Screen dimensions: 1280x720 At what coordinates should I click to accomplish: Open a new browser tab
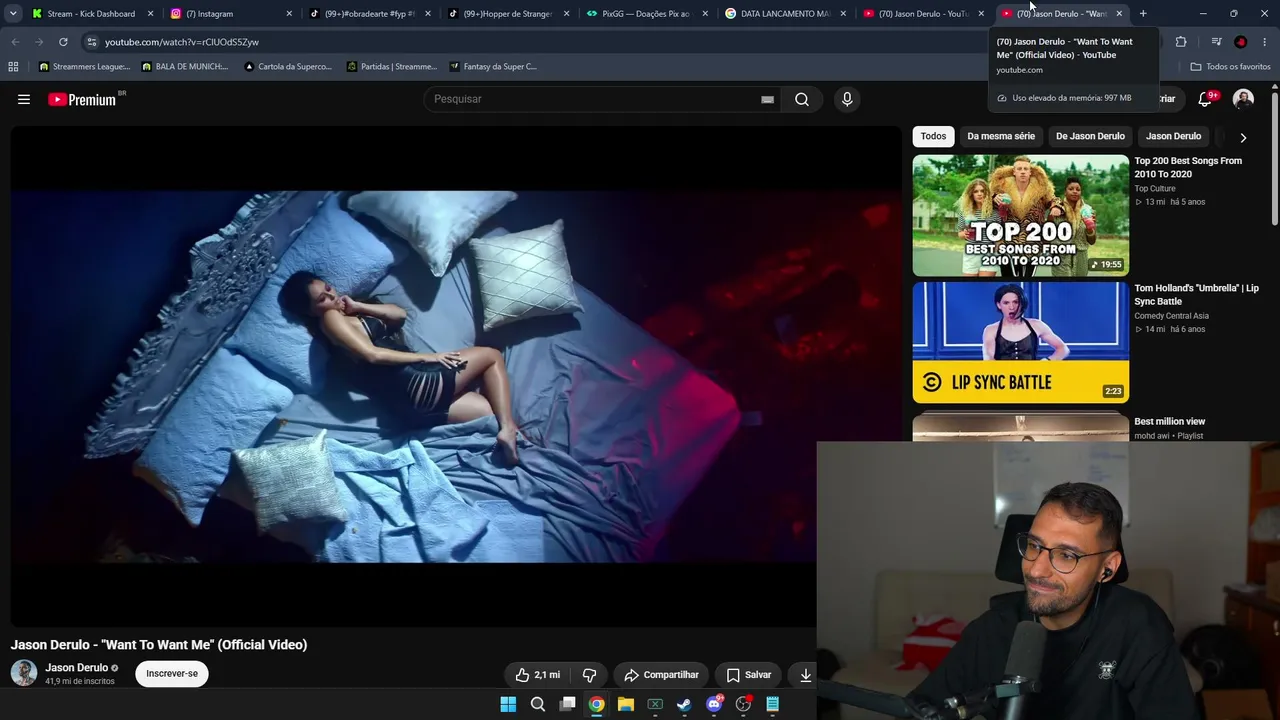point(1143,14)
